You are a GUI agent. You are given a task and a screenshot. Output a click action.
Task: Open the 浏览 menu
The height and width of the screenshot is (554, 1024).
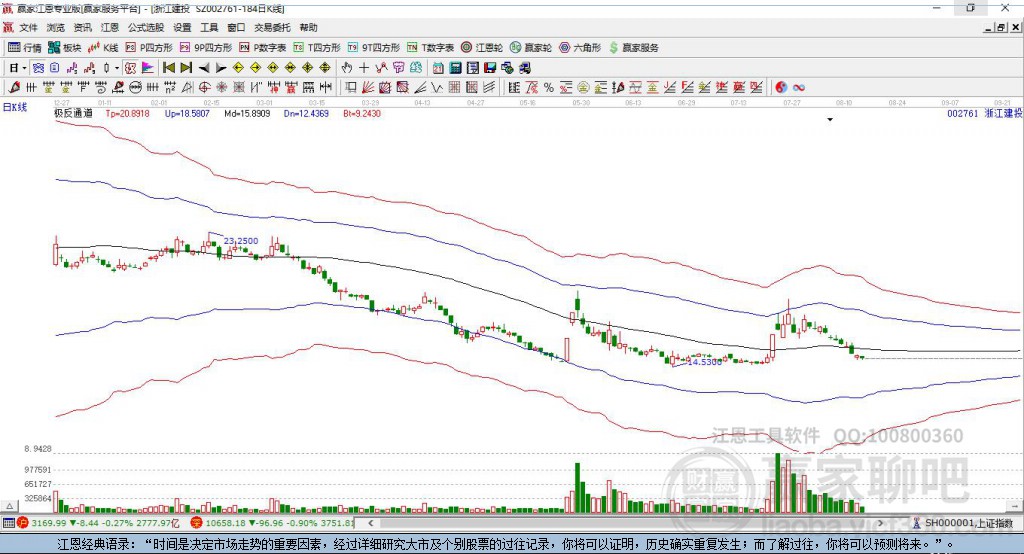tap(56, 27)
